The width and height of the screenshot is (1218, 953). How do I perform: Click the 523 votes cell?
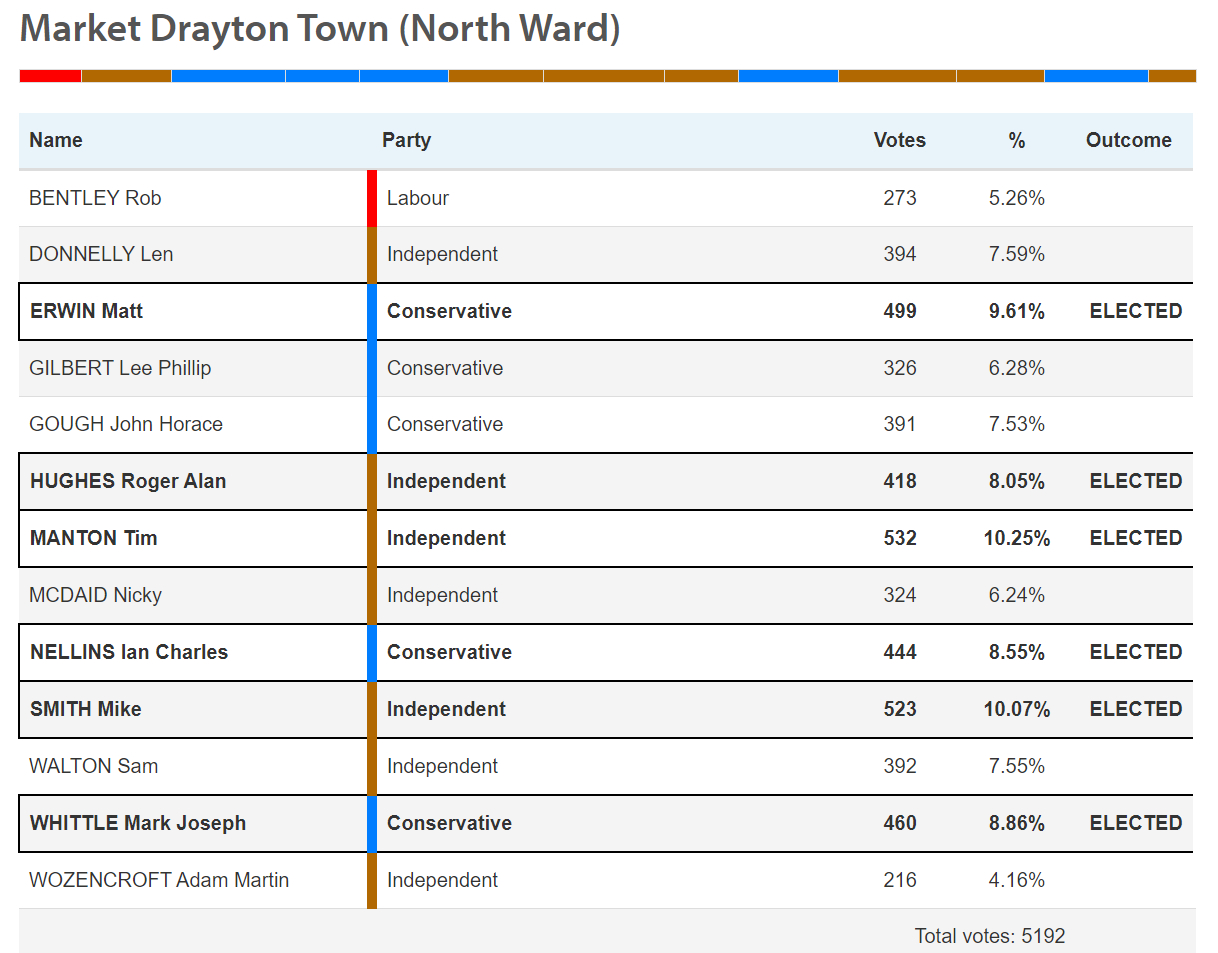click(900, 709)
